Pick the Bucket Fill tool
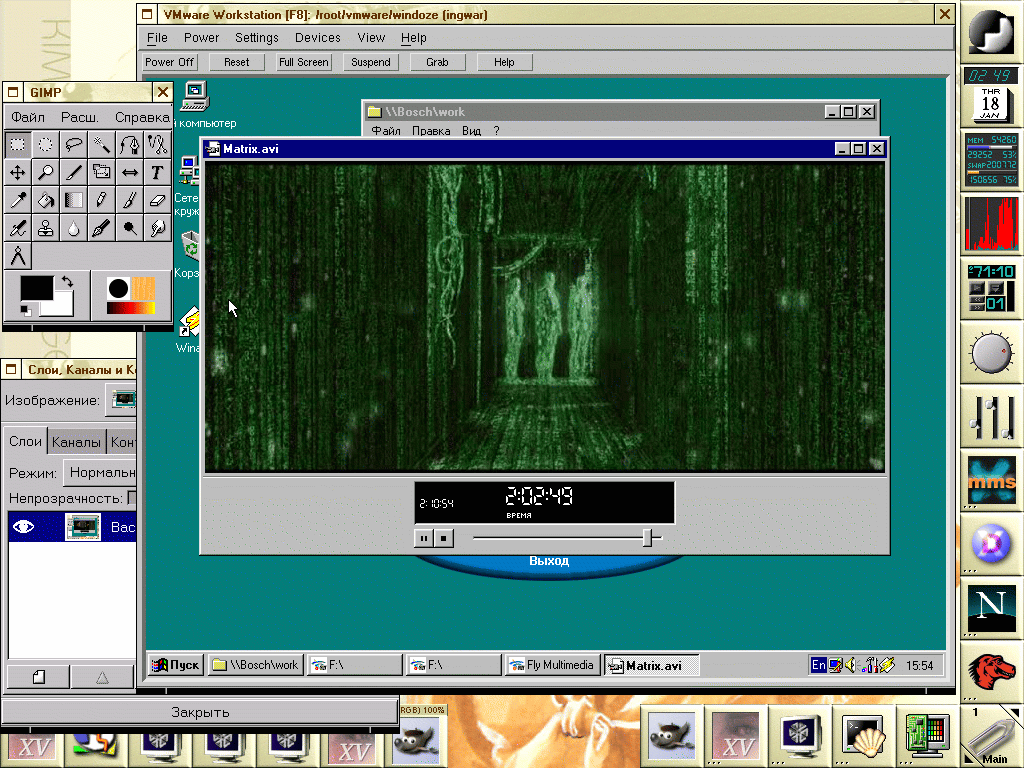Image resolution: width=1024 pixels, height=768 pixels. coord(46,200)
